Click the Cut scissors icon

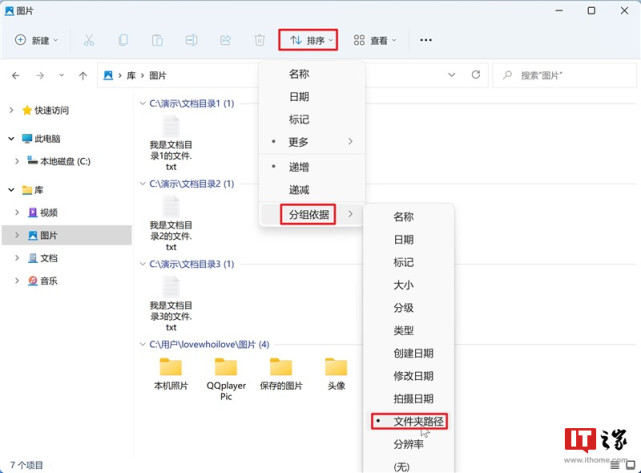[89, 40]
